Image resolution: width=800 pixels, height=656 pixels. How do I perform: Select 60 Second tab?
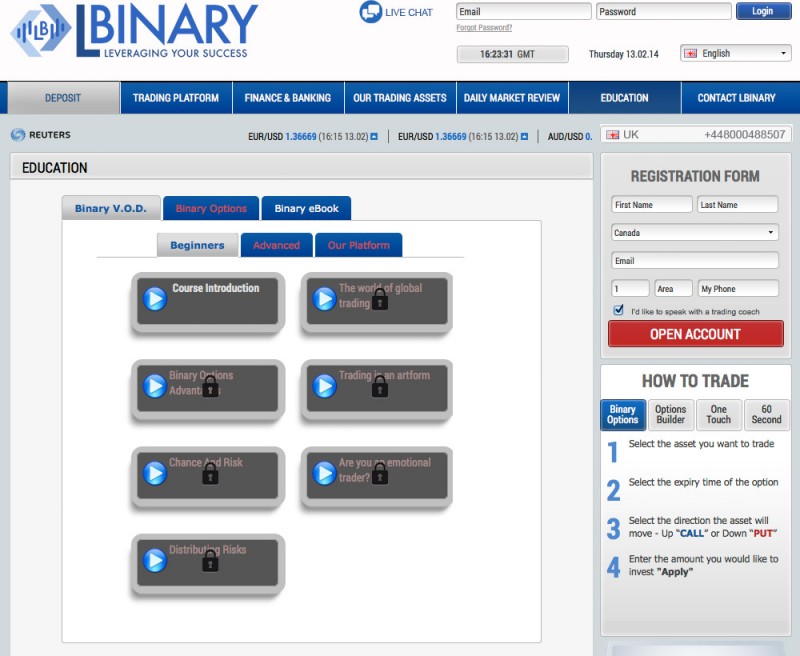point(766,414)
